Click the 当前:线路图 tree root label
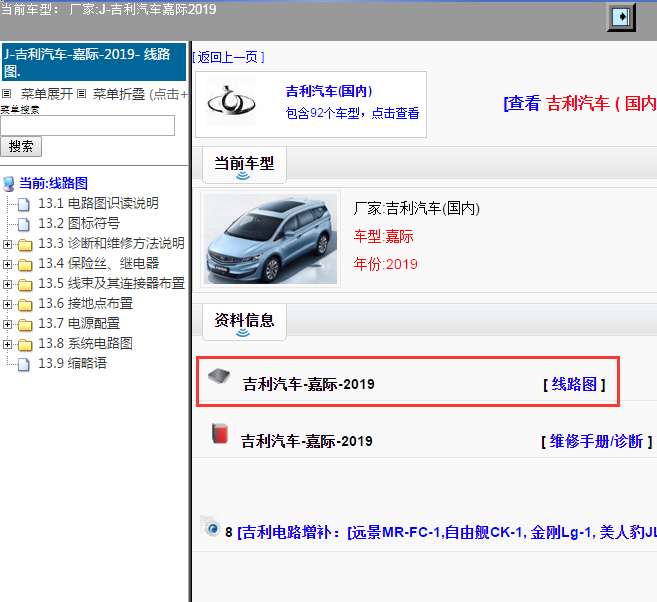 tap(54, 183)
